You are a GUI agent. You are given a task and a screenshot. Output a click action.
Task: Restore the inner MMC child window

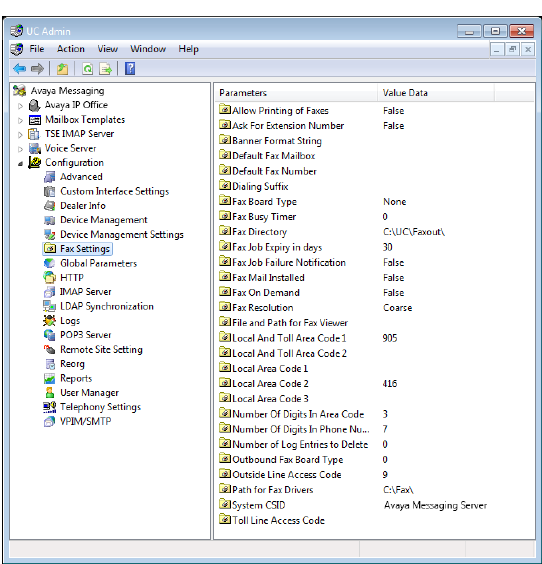point(513,49)
